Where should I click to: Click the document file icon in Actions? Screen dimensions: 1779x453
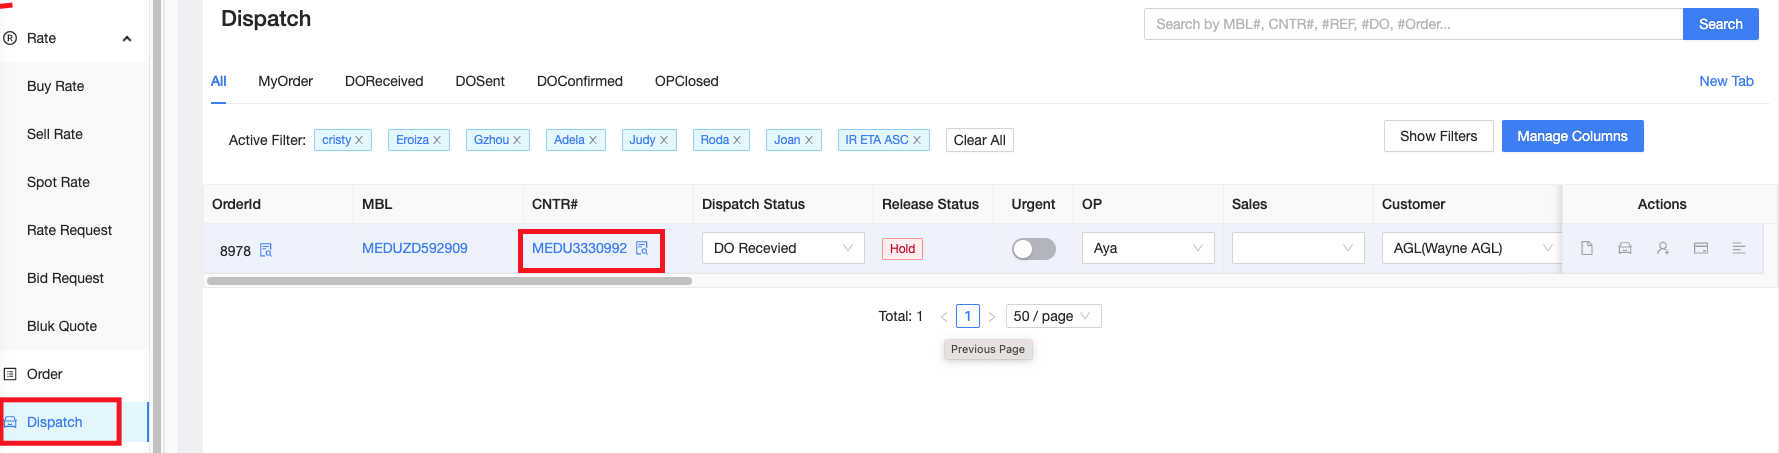1587,248
